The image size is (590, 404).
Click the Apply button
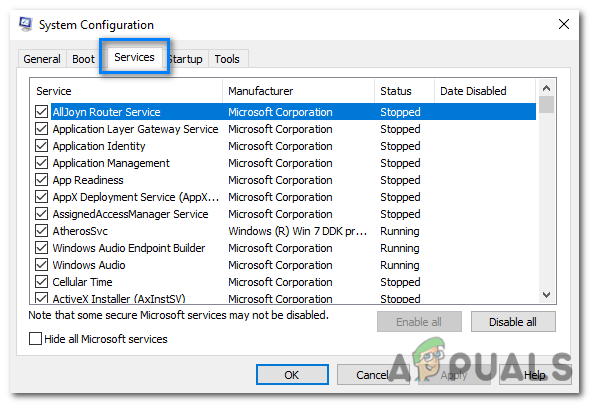(454, 375)
